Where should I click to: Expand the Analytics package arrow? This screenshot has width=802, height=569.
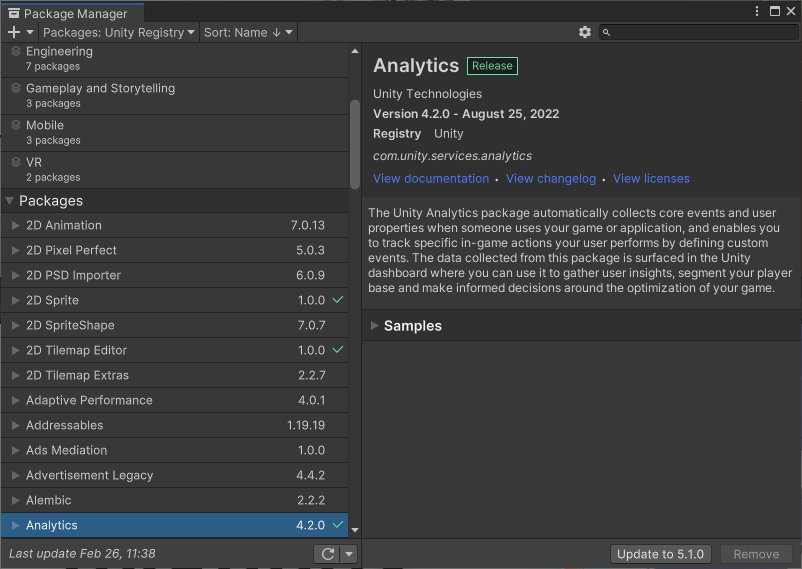pyautogui.click(x=15, y=526)
